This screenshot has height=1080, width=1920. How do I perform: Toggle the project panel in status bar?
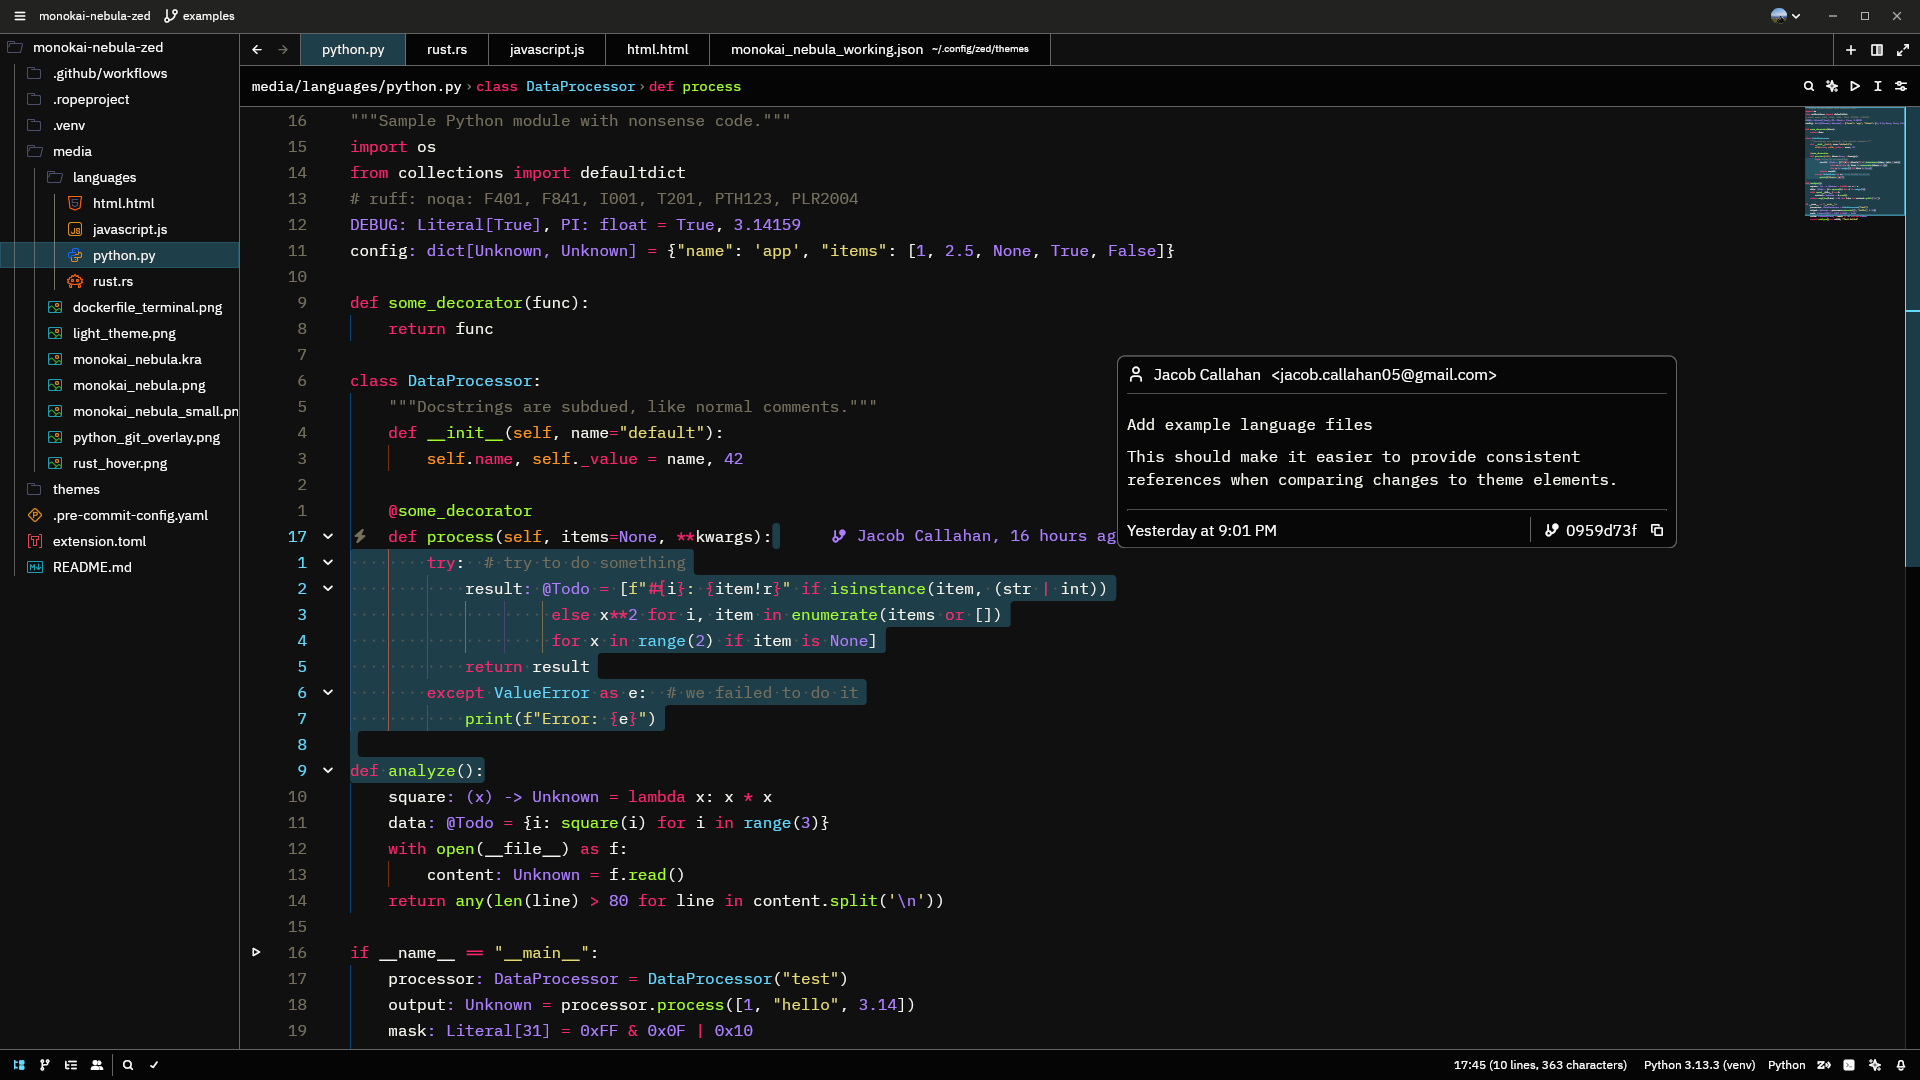19,1065
